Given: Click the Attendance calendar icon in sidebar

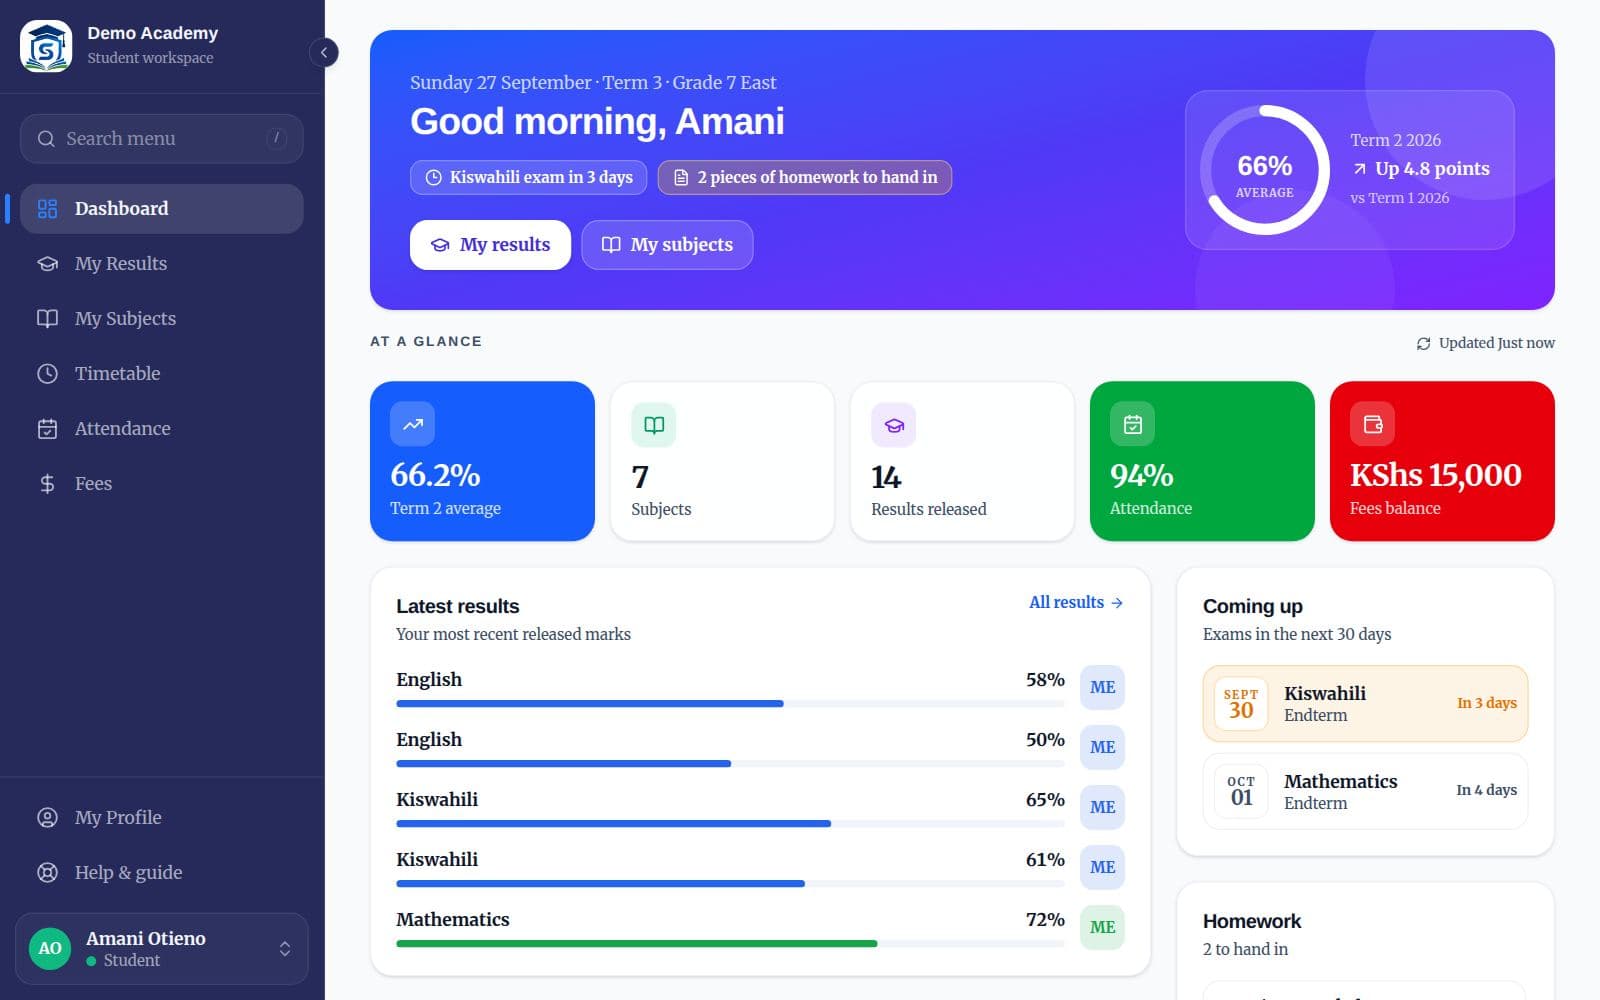Looking at the screenshot, I should coord(47,429).
